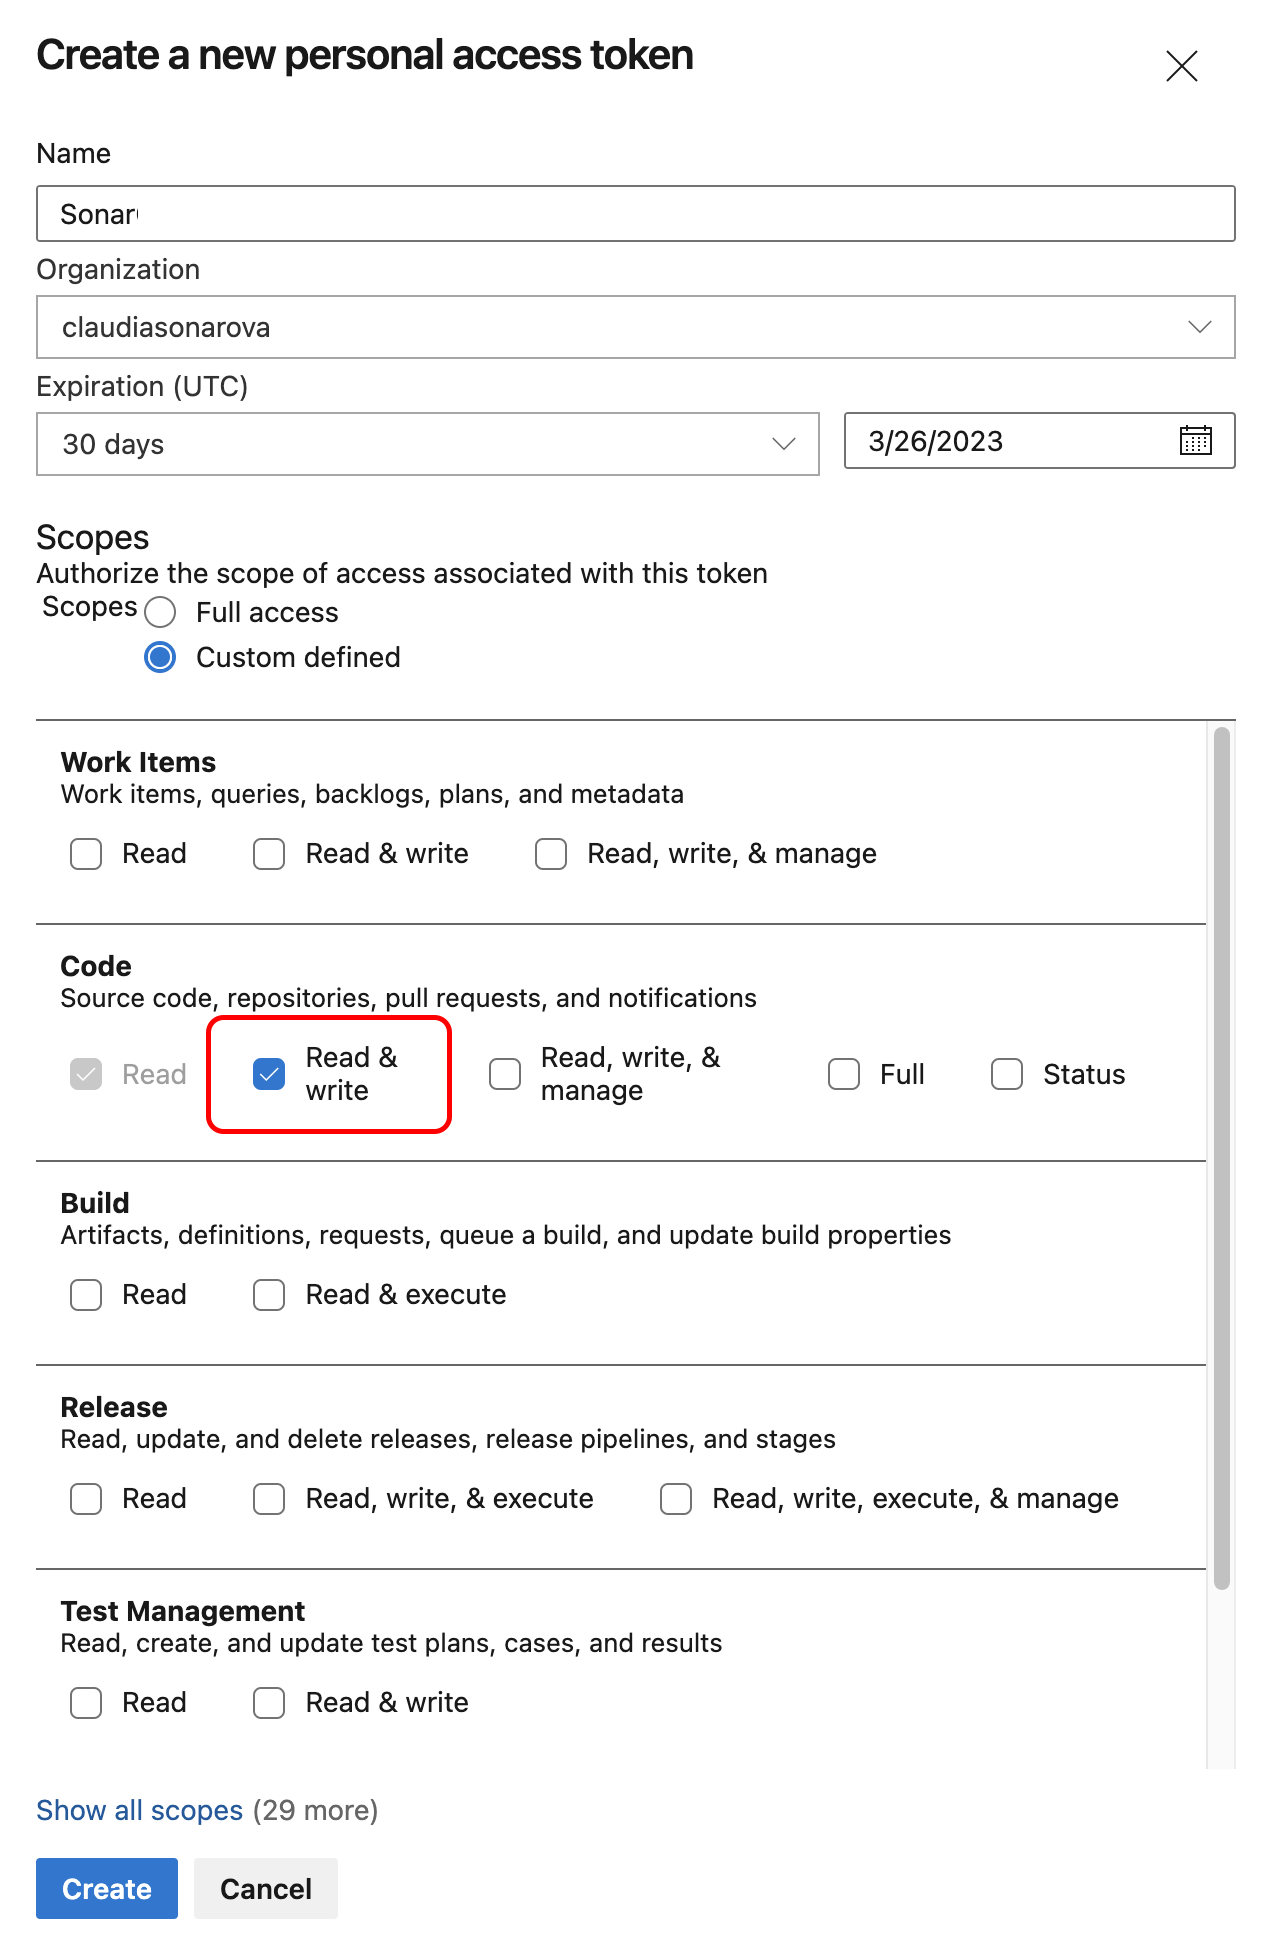Click the Cancel button
Screen dimensions: 1273x1950
[266, 1888]
